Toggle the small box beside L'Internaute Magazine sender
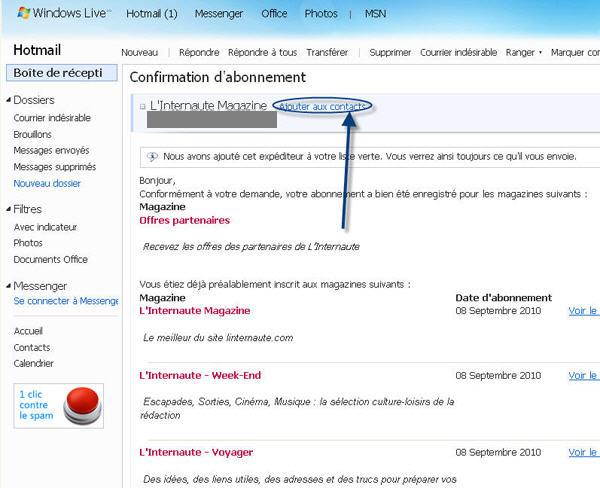The width and height of the screenshot is (600, 488). coord(143,106)
